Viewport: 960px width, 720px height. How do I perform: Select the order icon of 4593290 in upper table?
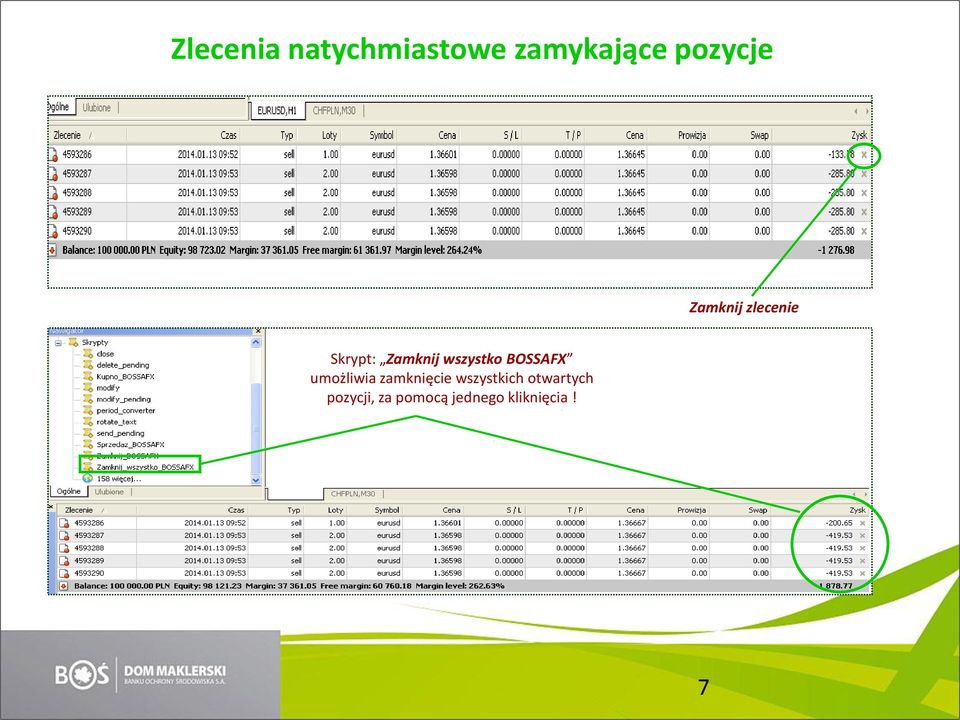pos(53,231)
